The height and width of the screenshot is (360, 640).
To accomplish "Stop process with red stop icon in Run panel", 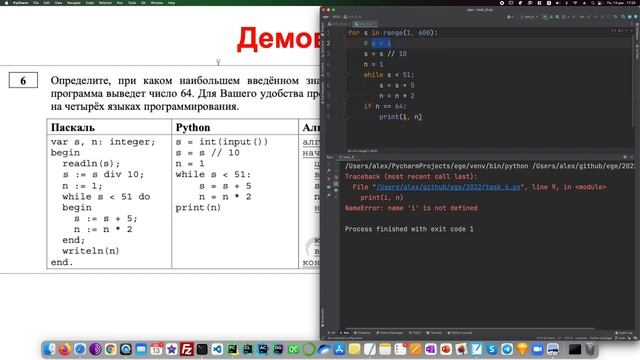I will click(329, 179).
